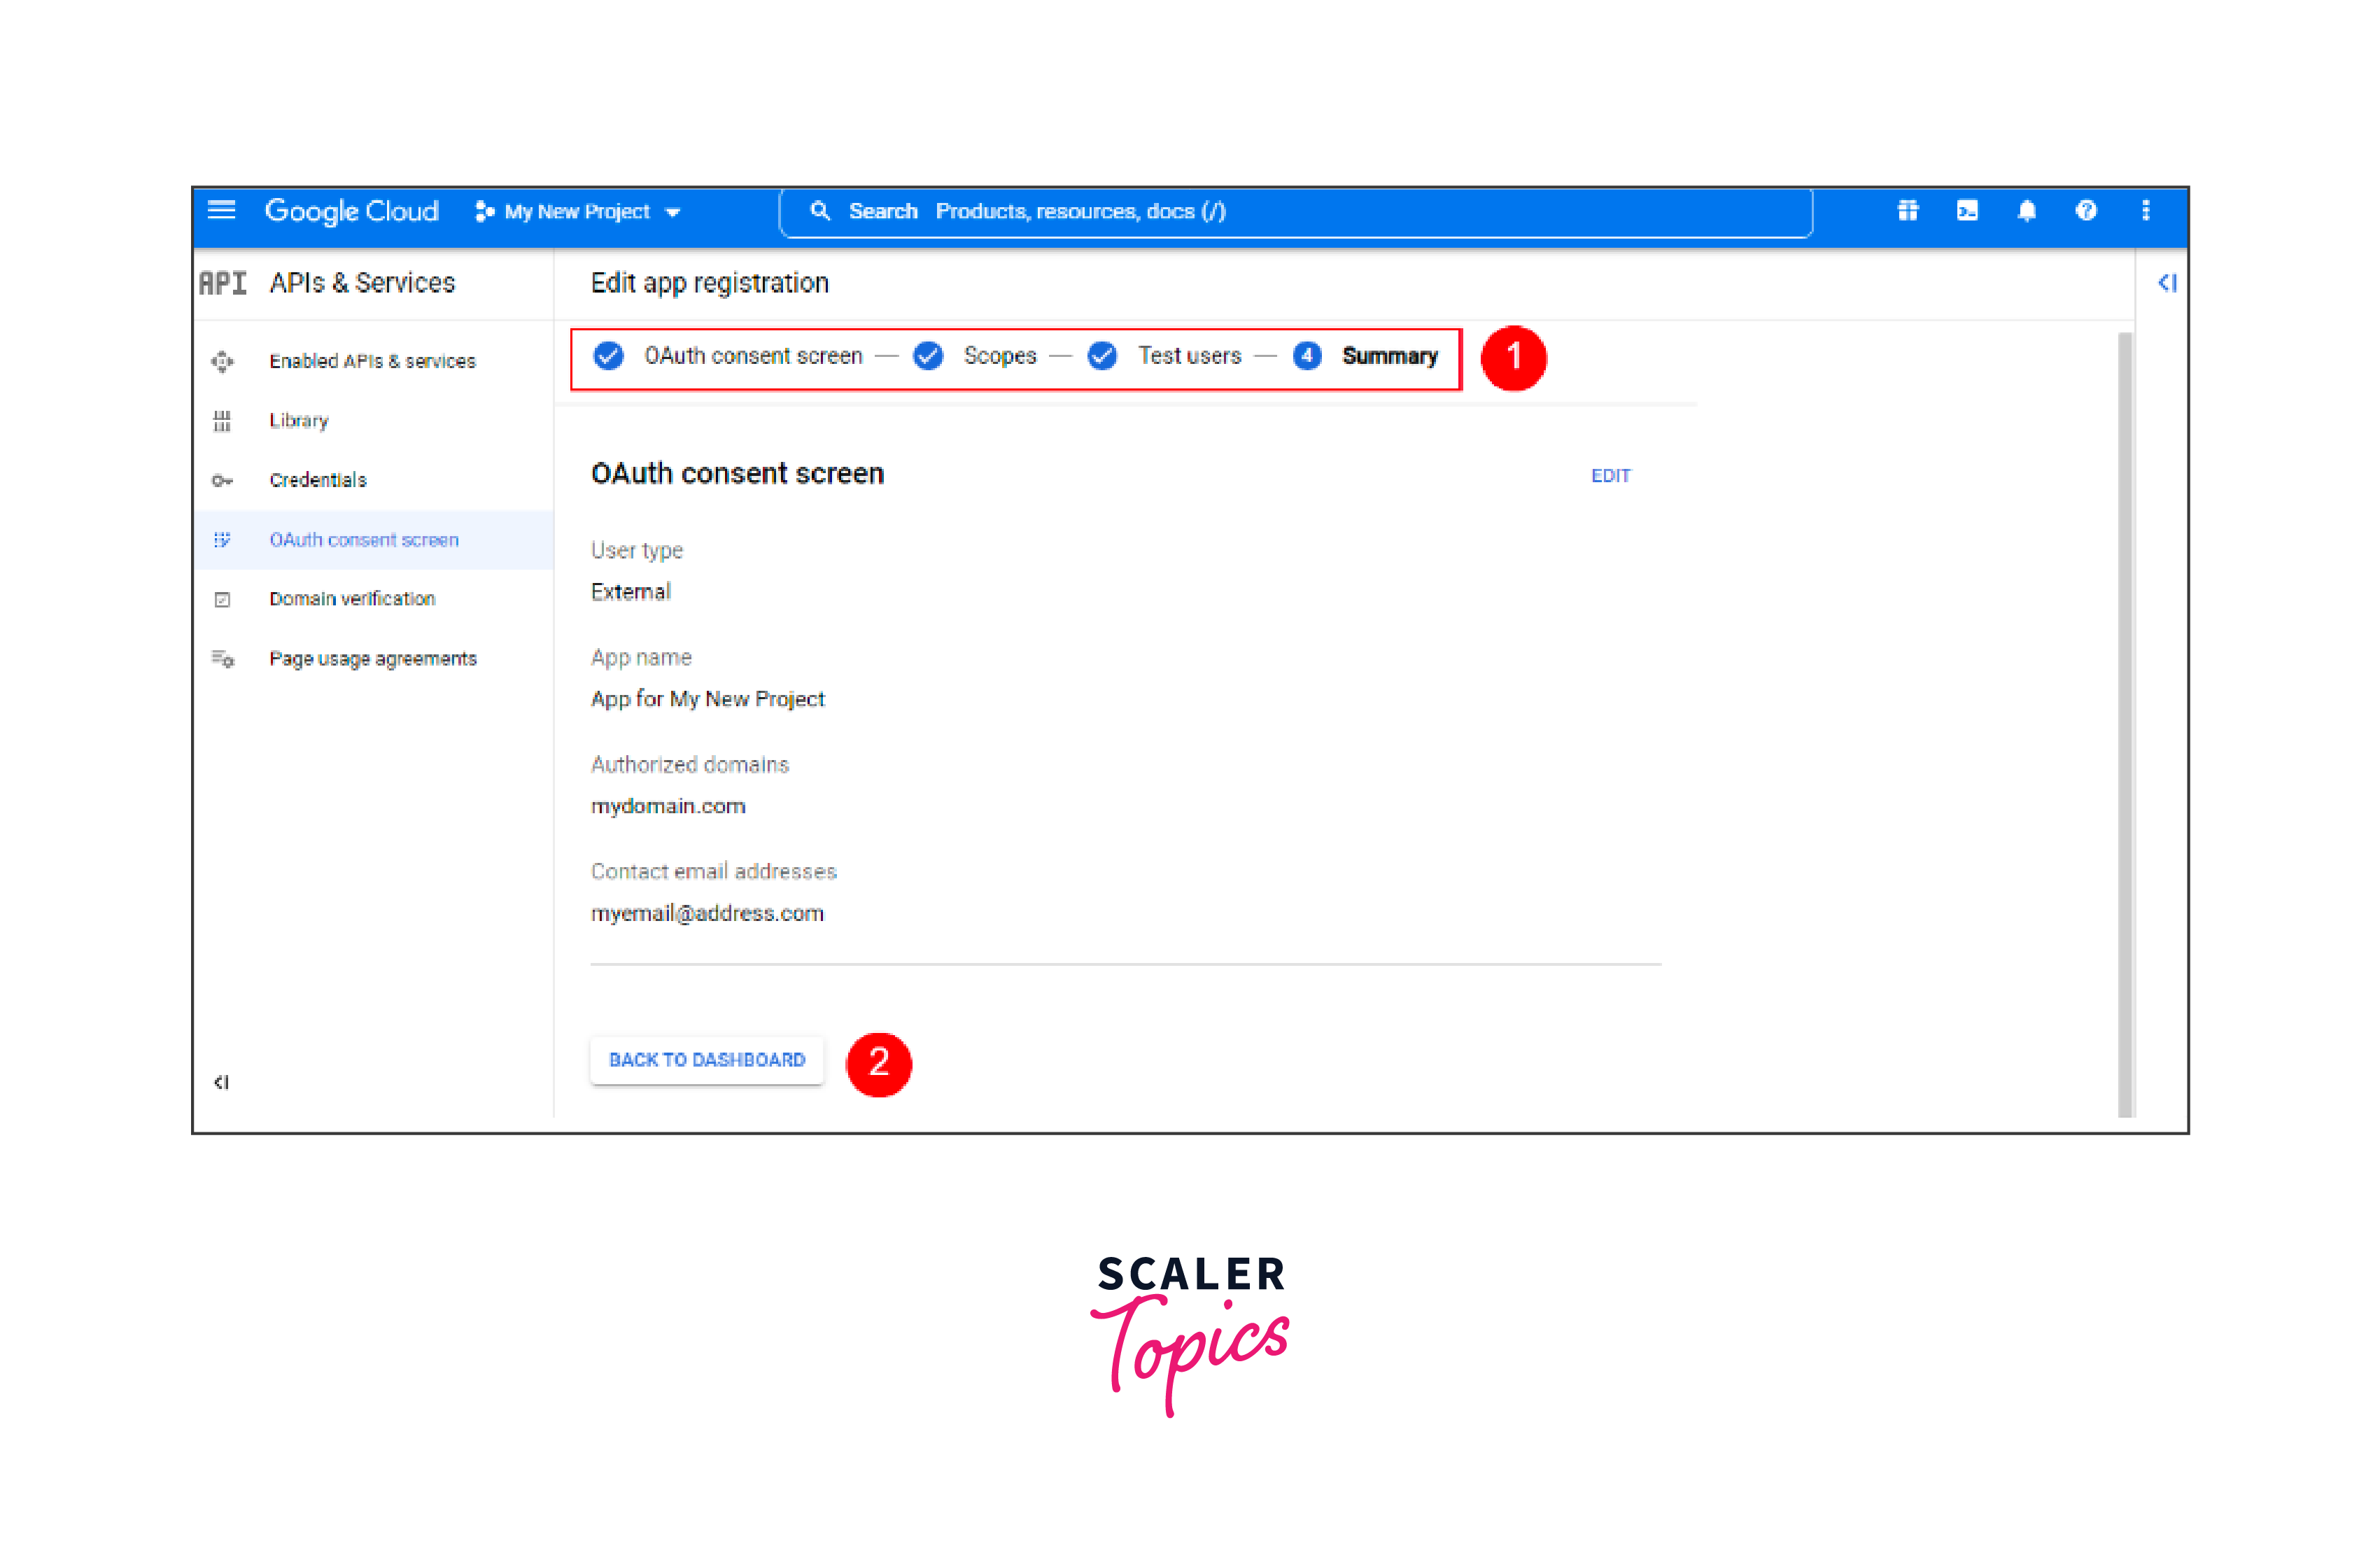Select the Test users completed step
The width and height of the screenshot is (2380, 1546).
coord(1188,356)
